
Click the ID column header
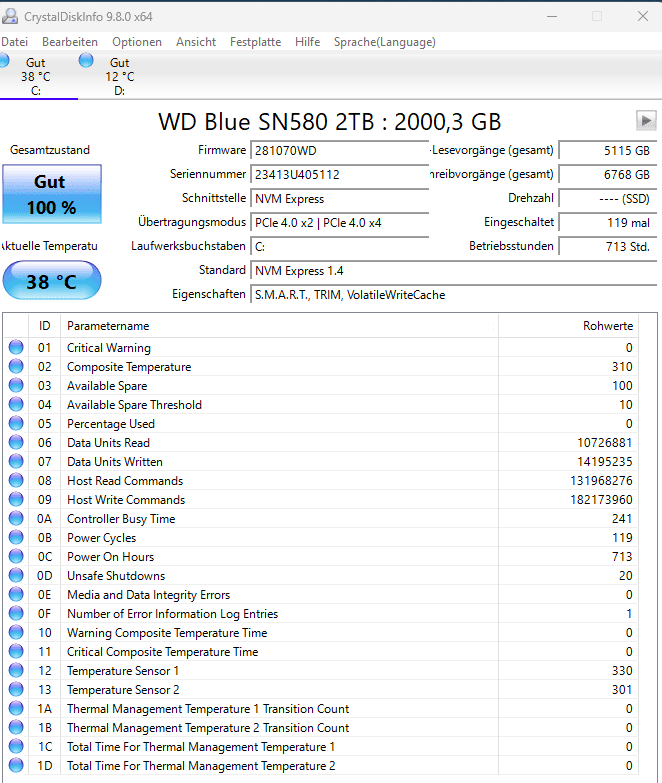pos(44,326)
